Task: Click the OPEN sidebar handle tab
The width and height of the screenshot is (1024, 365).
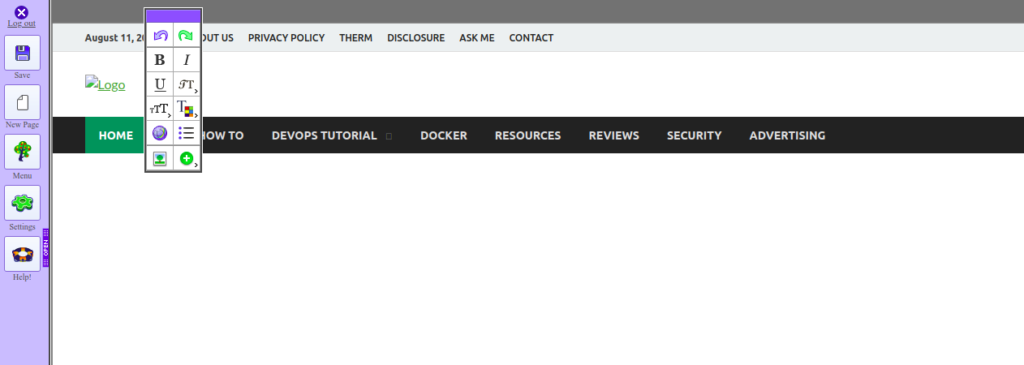Action: coord(46,247)
